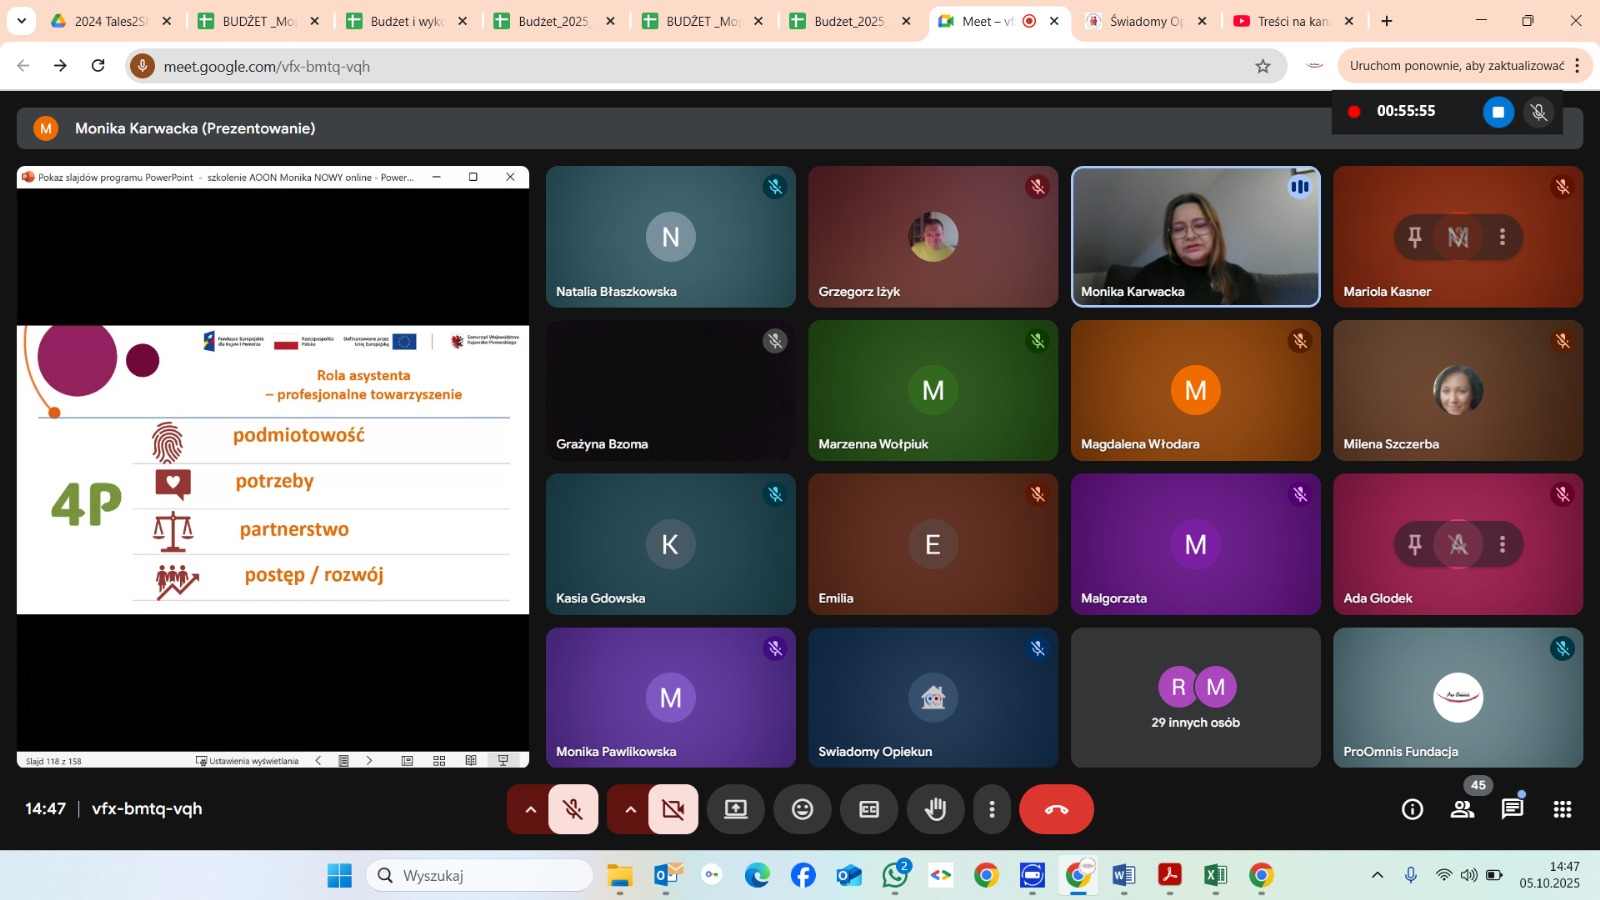
Task: Leave the call with the red hang-up button
Action: click(1056, 809)
